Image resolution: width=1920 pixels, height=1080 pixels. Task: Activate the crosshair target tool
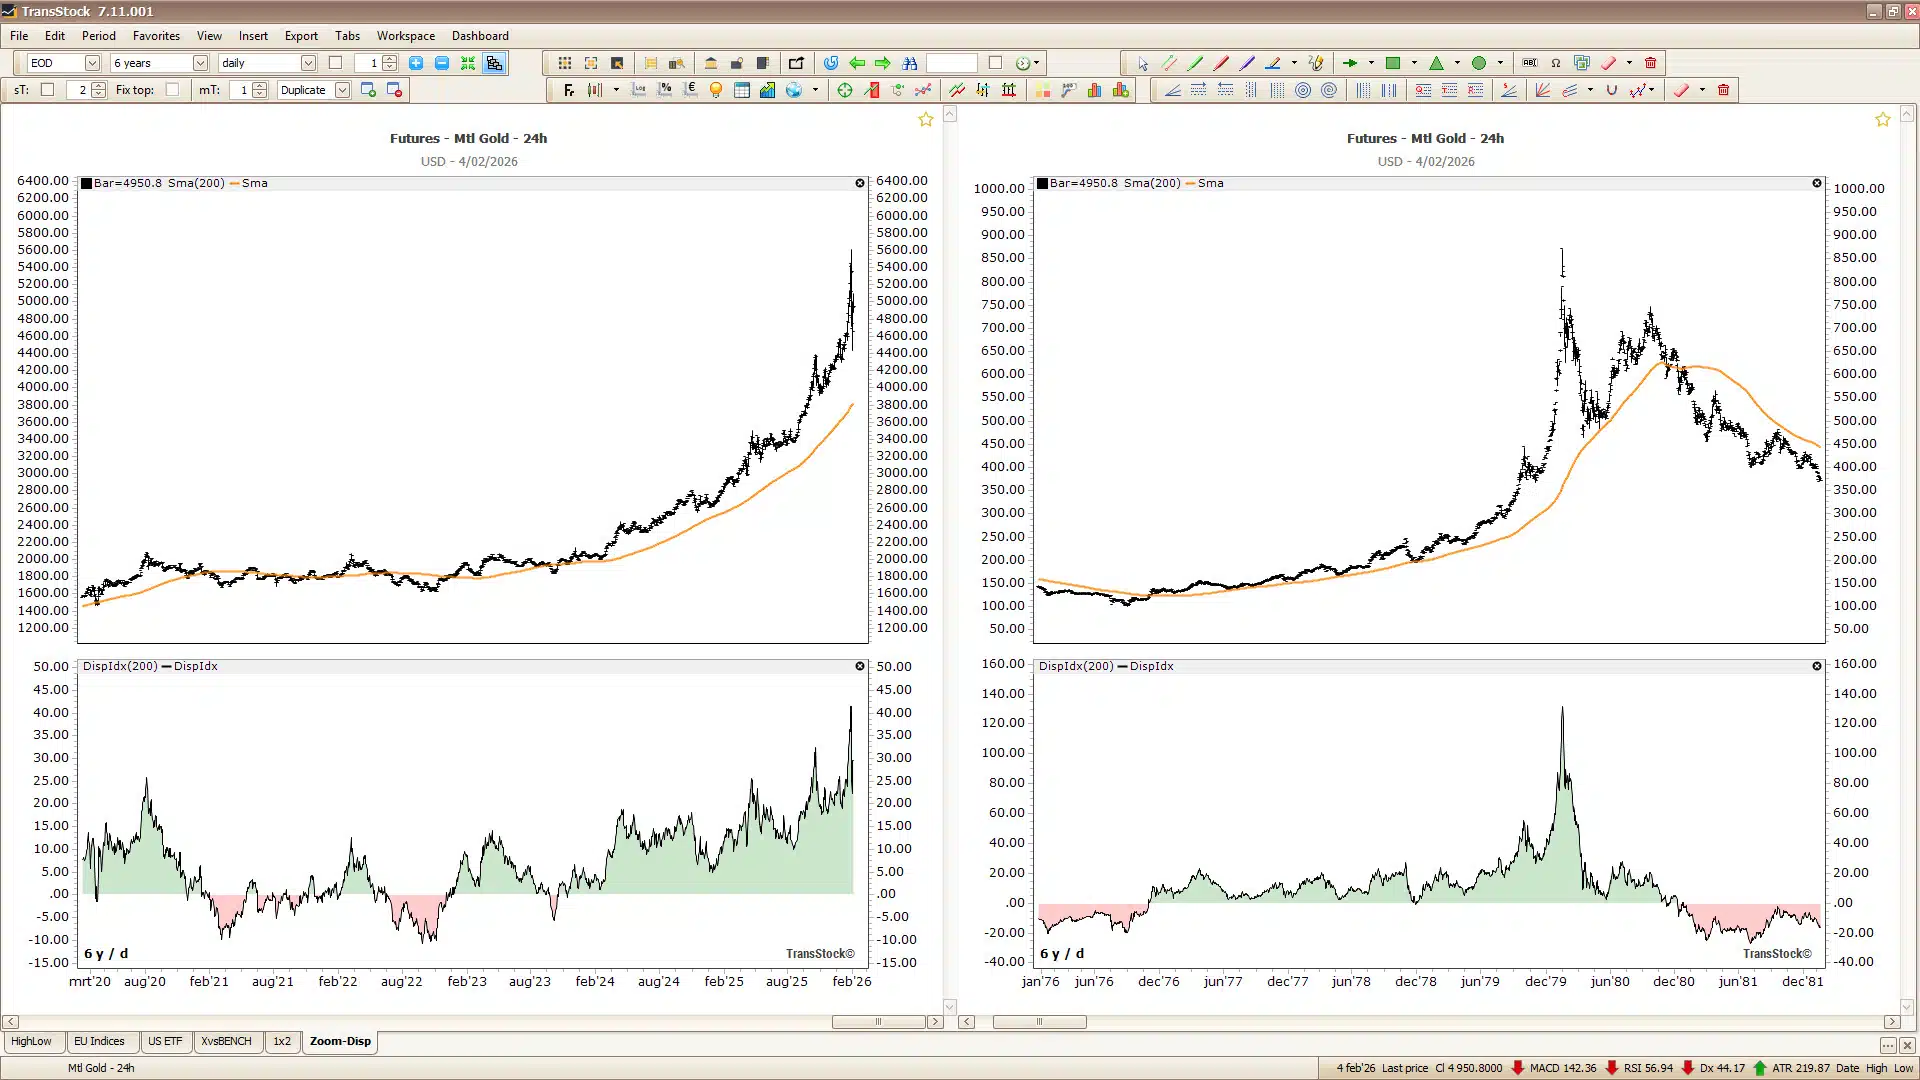click(845, 89)
